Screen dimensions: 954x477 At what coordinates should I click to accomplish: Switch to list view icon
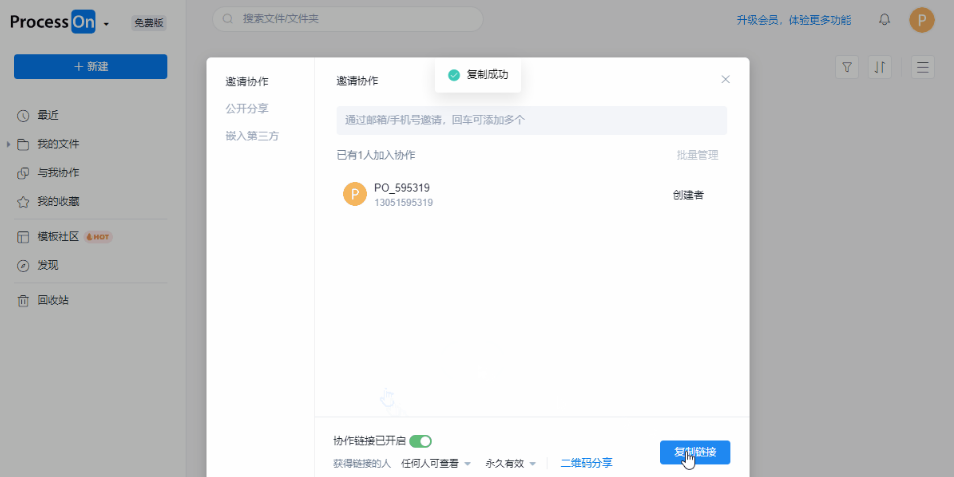coord(922,67)
